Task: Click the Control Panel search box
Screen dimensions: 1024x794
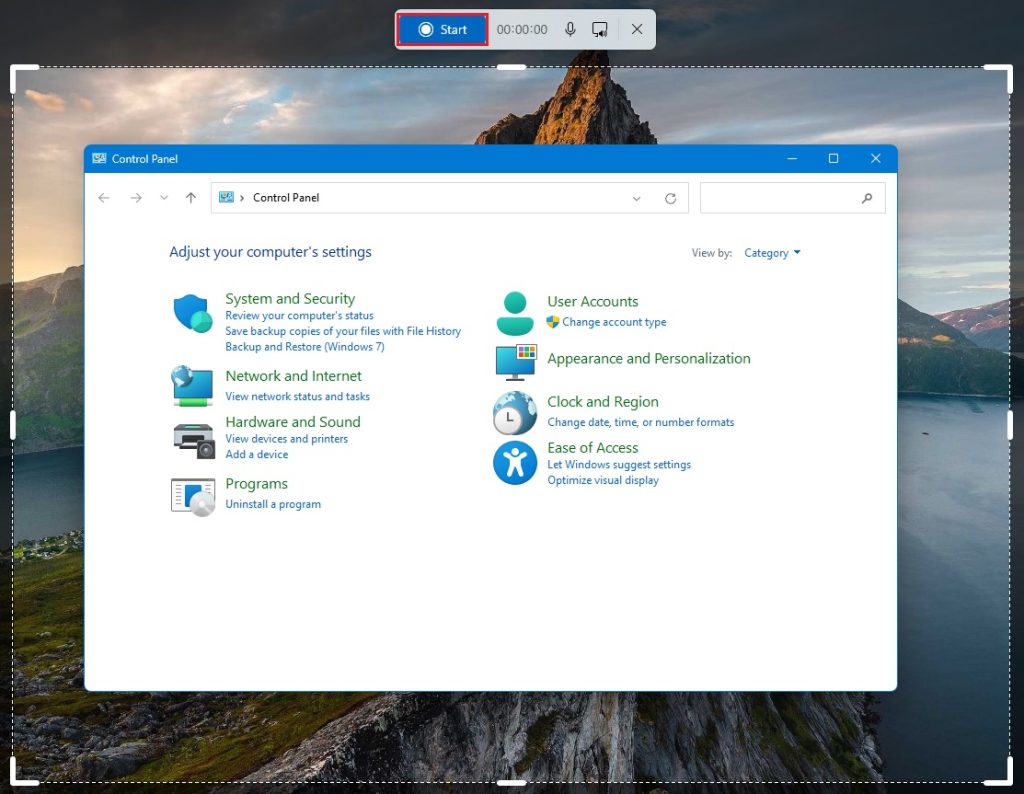Action: point(780,198)
